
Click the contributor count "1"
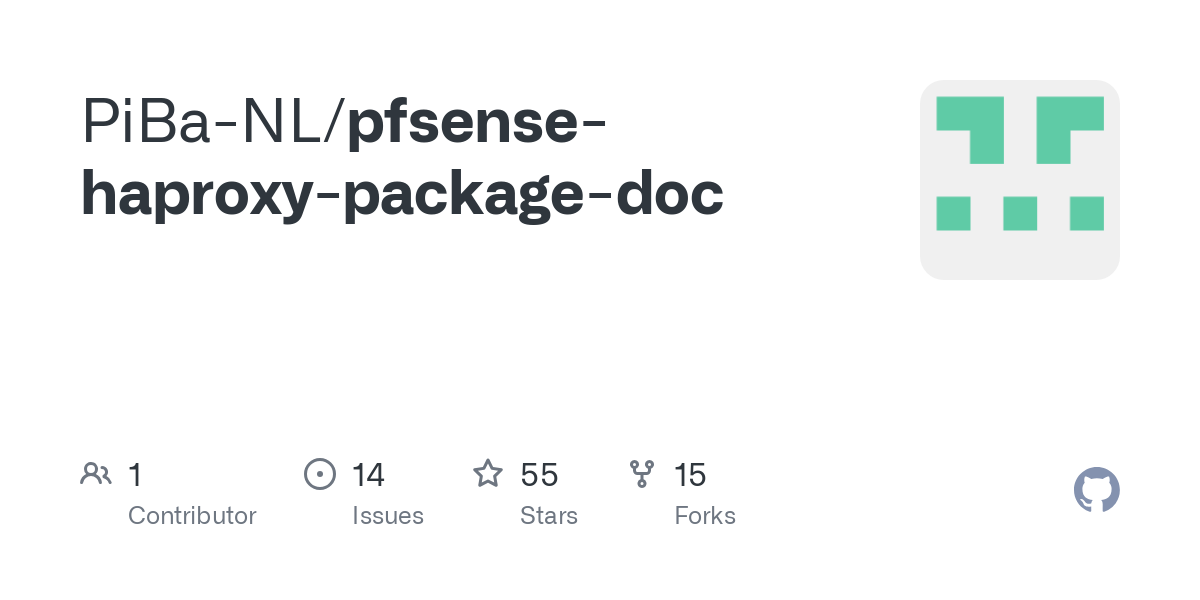click(x=135, y=474)
